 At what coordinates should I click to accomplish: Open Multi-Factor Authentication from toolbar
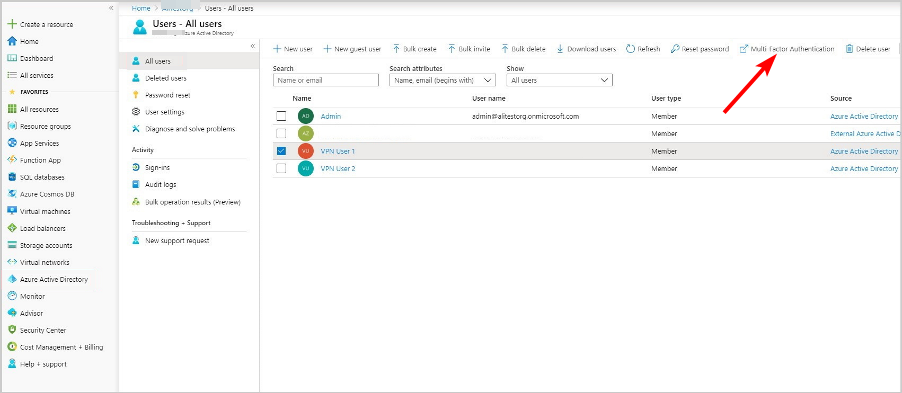786,49
